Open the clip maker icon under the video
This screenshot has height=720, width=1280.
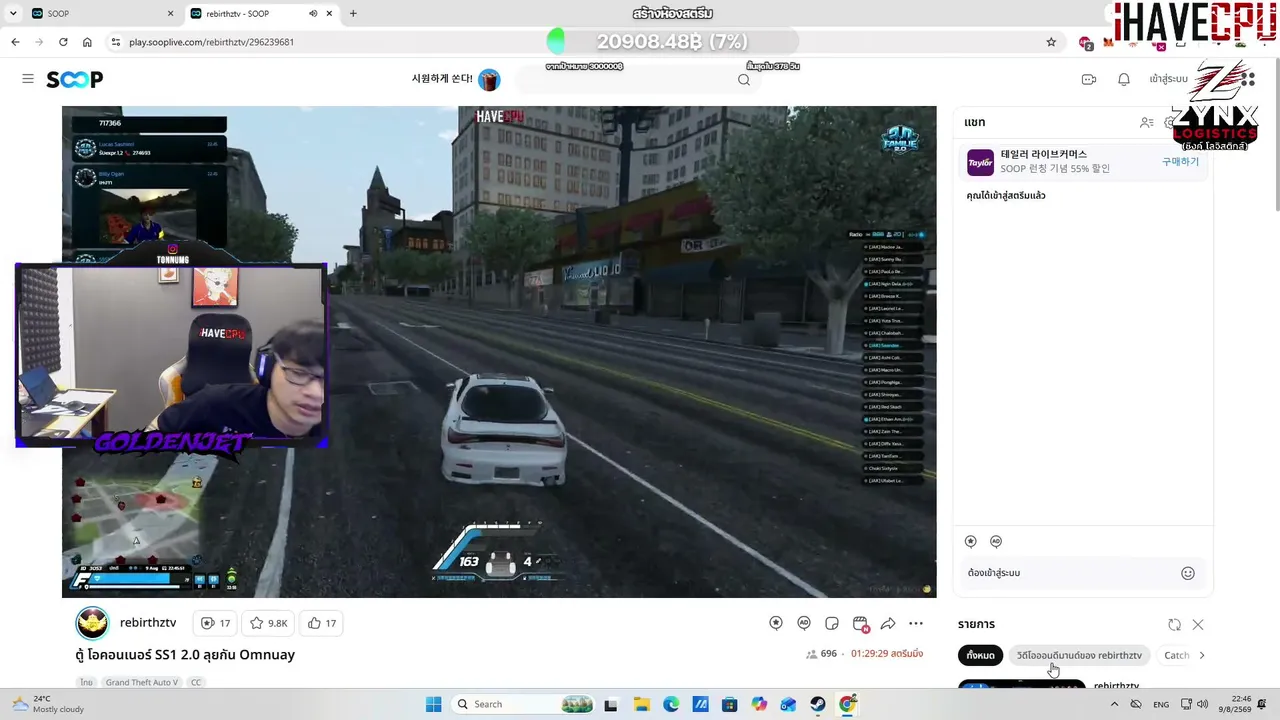(x=860, y=623)
